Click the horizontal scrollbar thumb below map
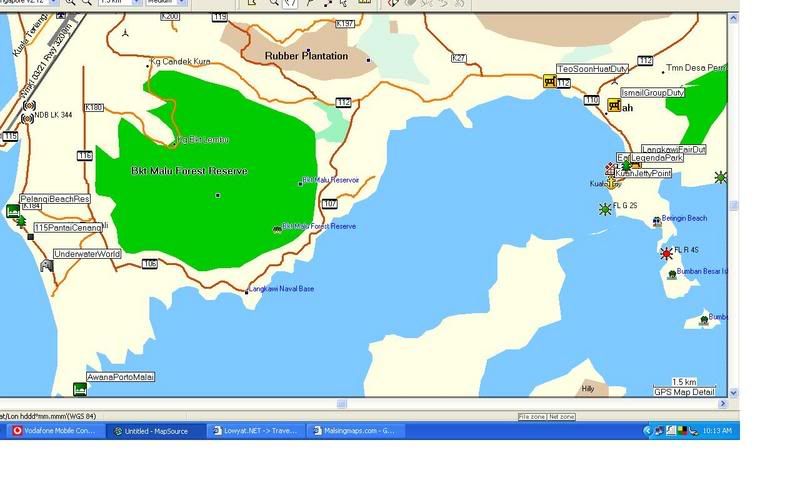 click(342, 404)
